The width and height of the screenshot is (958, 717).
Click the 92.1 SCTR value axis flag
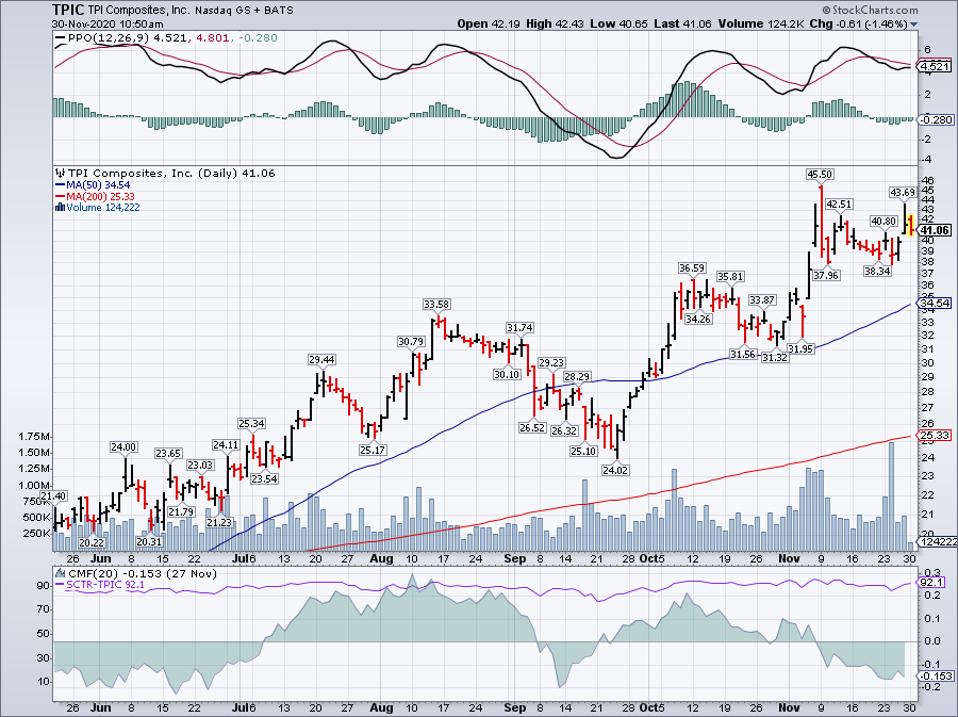pyautogui.click(x=932, y=582)
